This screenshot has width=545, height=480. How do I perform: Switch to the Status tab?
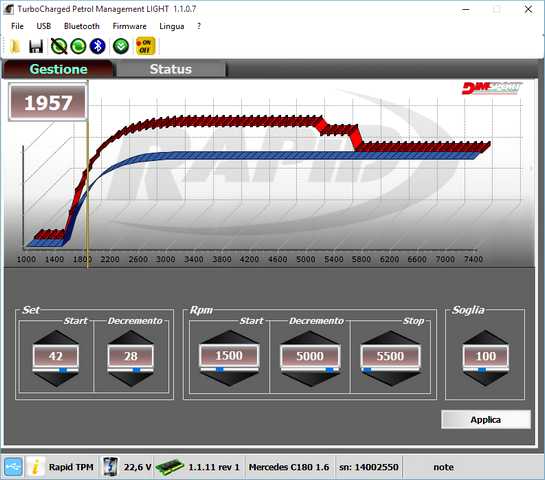click(x=171, y=69)
